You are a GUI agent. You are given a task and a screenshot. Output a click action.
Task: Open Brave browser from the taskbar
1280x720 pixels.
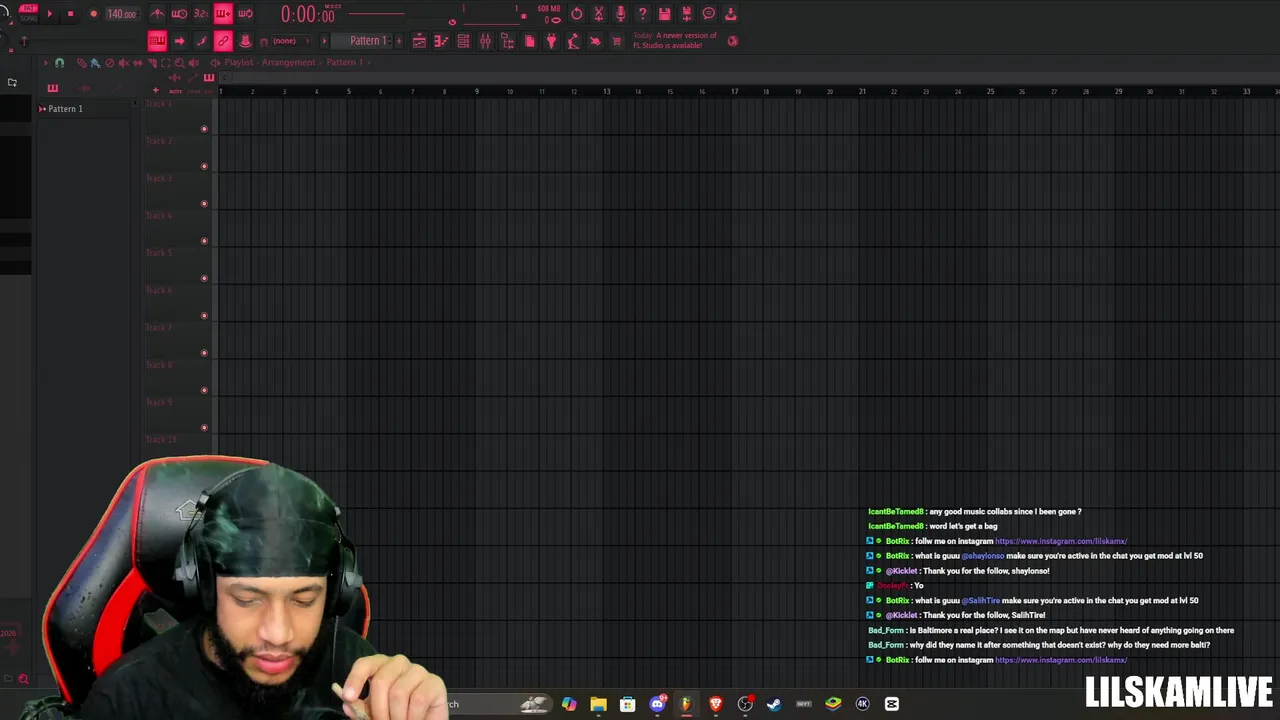pos(716,704)
